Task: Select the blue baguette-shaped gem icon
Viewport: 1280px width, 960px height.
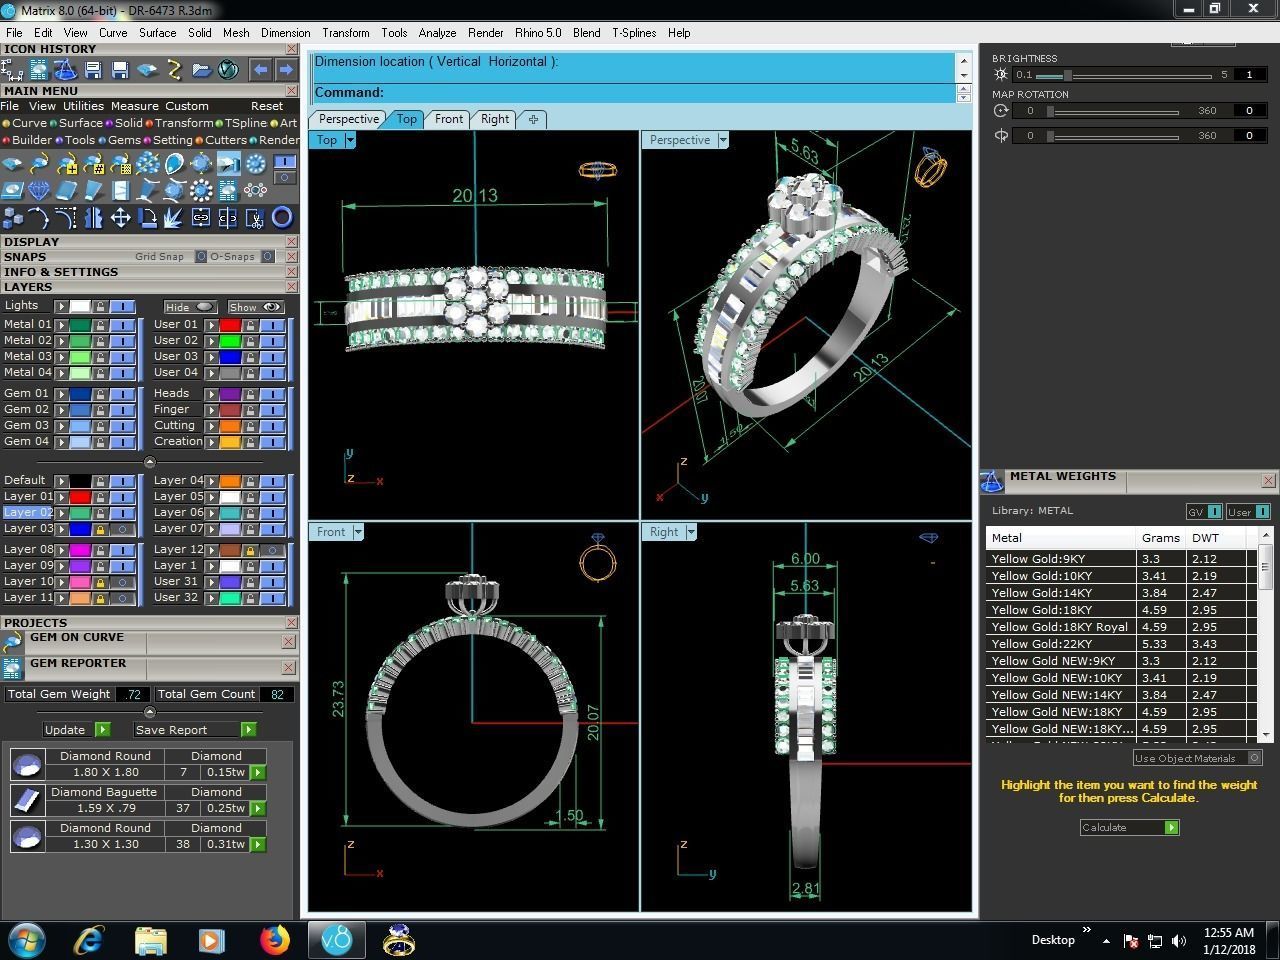Action: [66, 190]
